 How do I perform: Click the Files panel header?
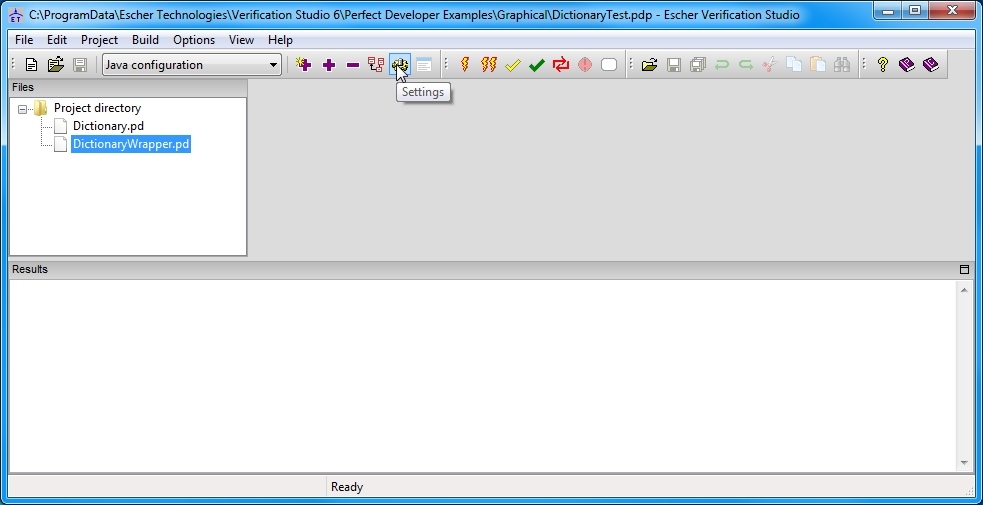pos(128,87)
